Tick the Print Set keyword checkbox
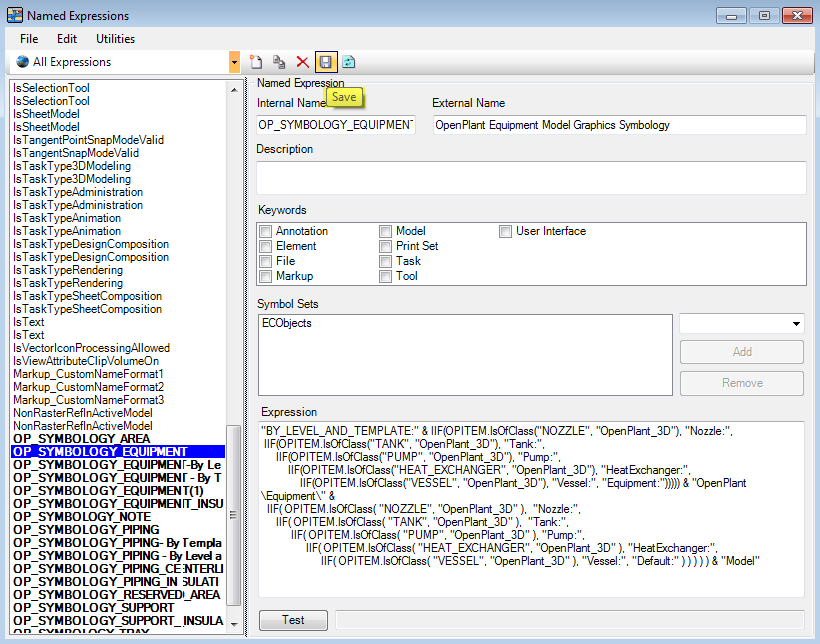 point(385,246)
